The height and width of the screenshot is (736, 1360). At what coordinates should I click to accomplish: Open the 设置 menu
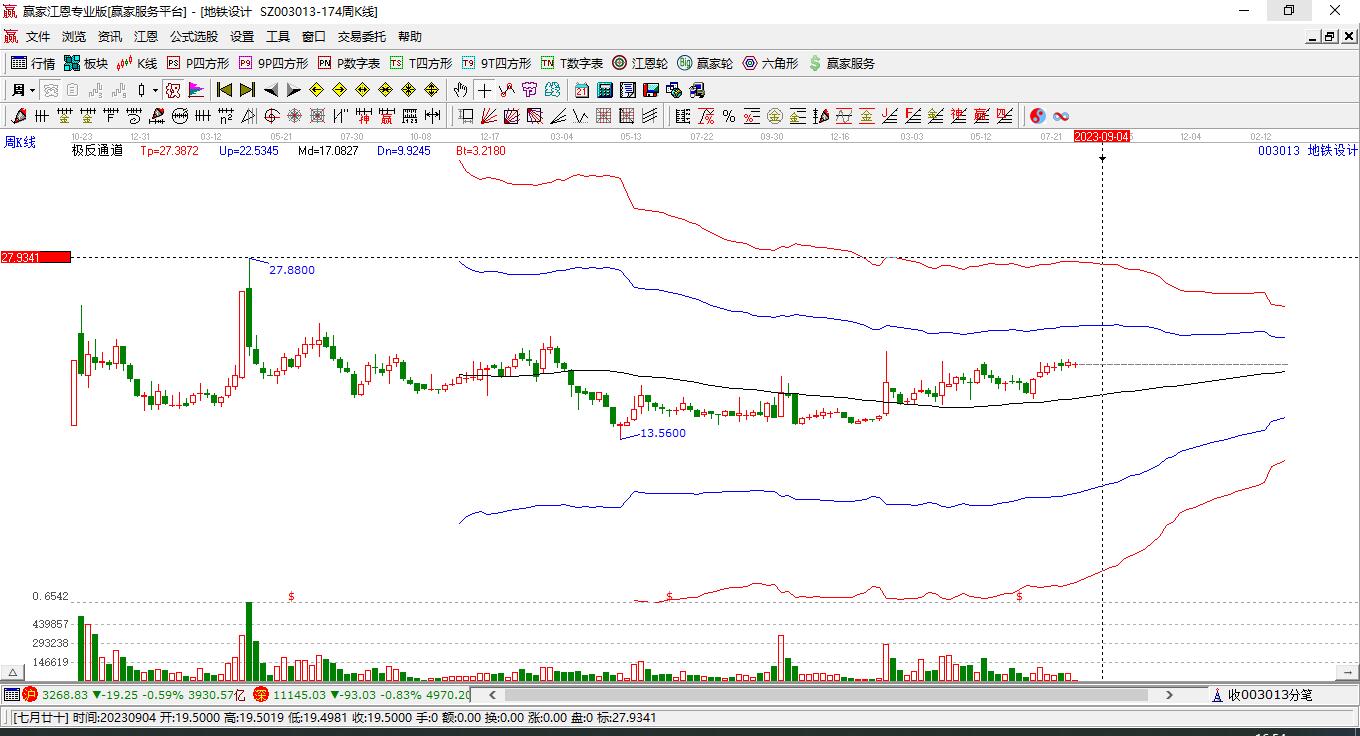(242, 37)
